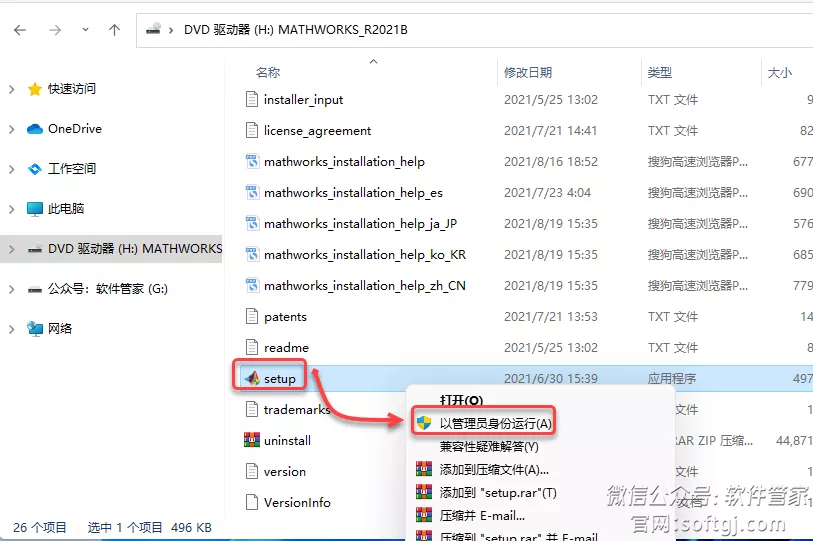Viewport: 813px width, 541px height.
Task: Click installer_input date 2021/5/25 13:02
Action: [x=551, y=100]
